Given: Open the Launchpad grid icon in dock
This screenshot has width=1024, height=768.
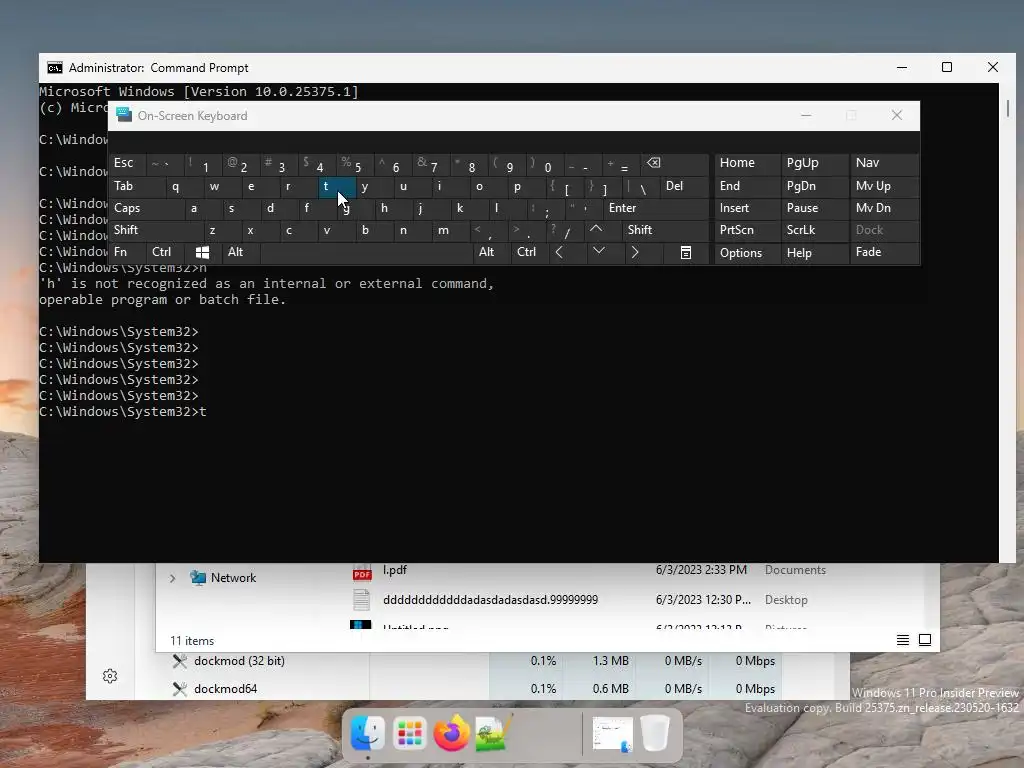Looking at the screenshot, I should pos(409,734).
